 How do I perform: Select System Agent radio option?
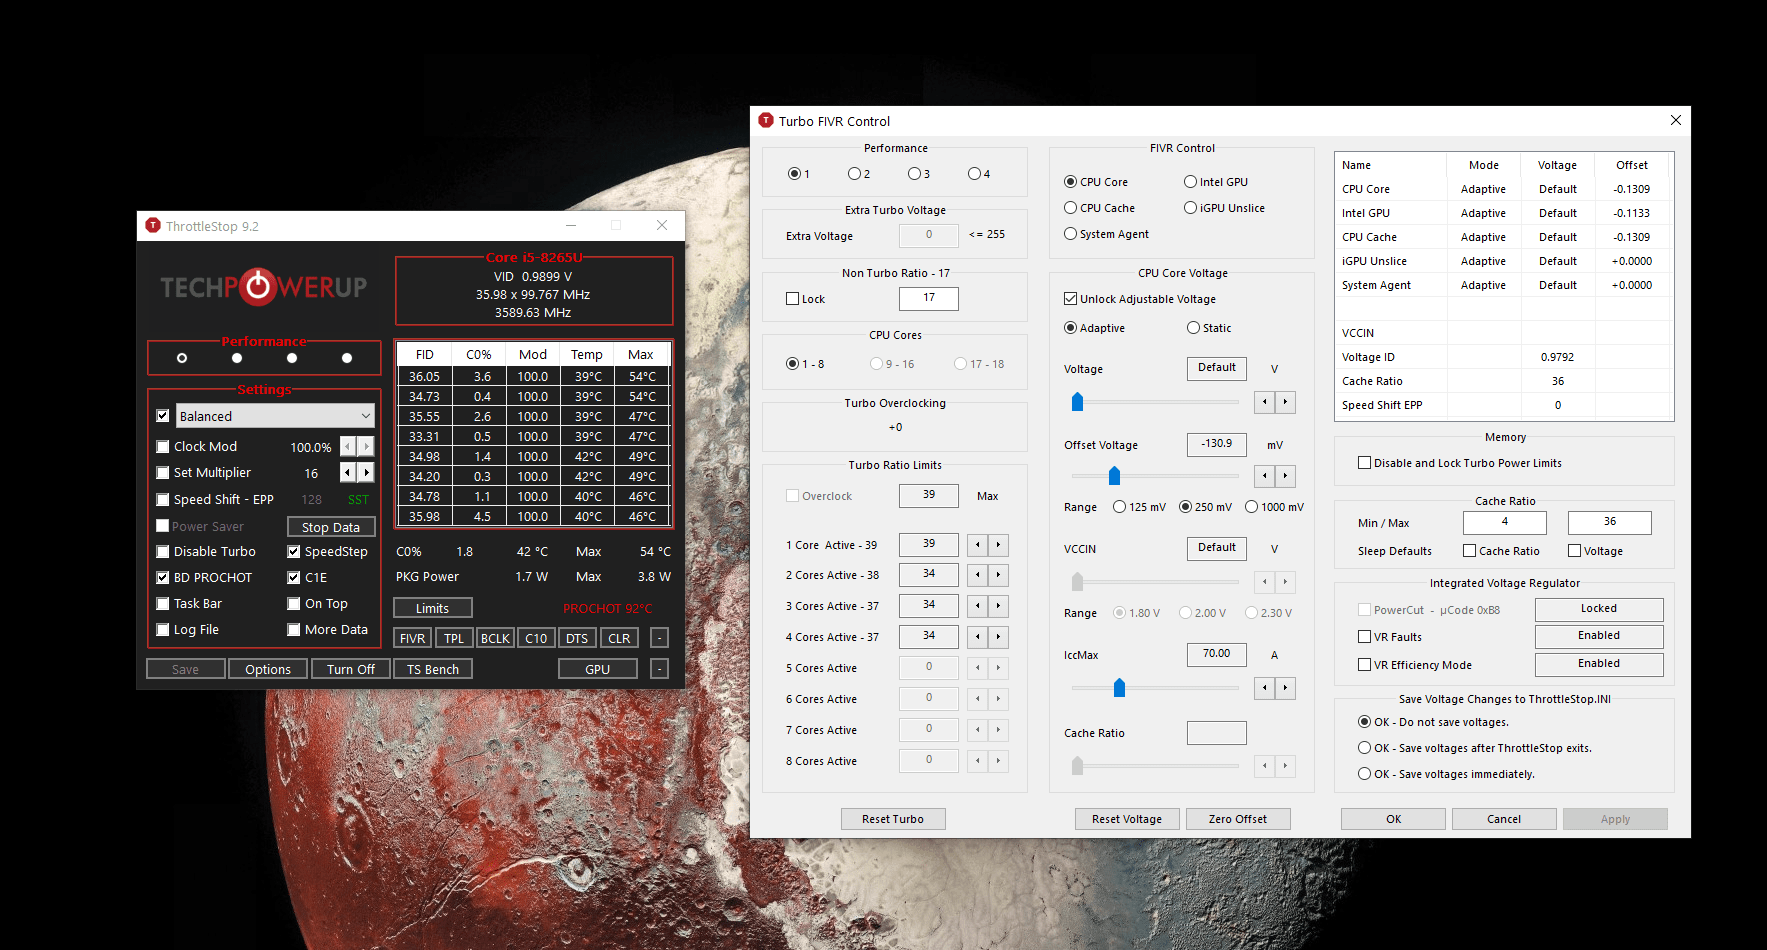click(x=1106, y=234)
